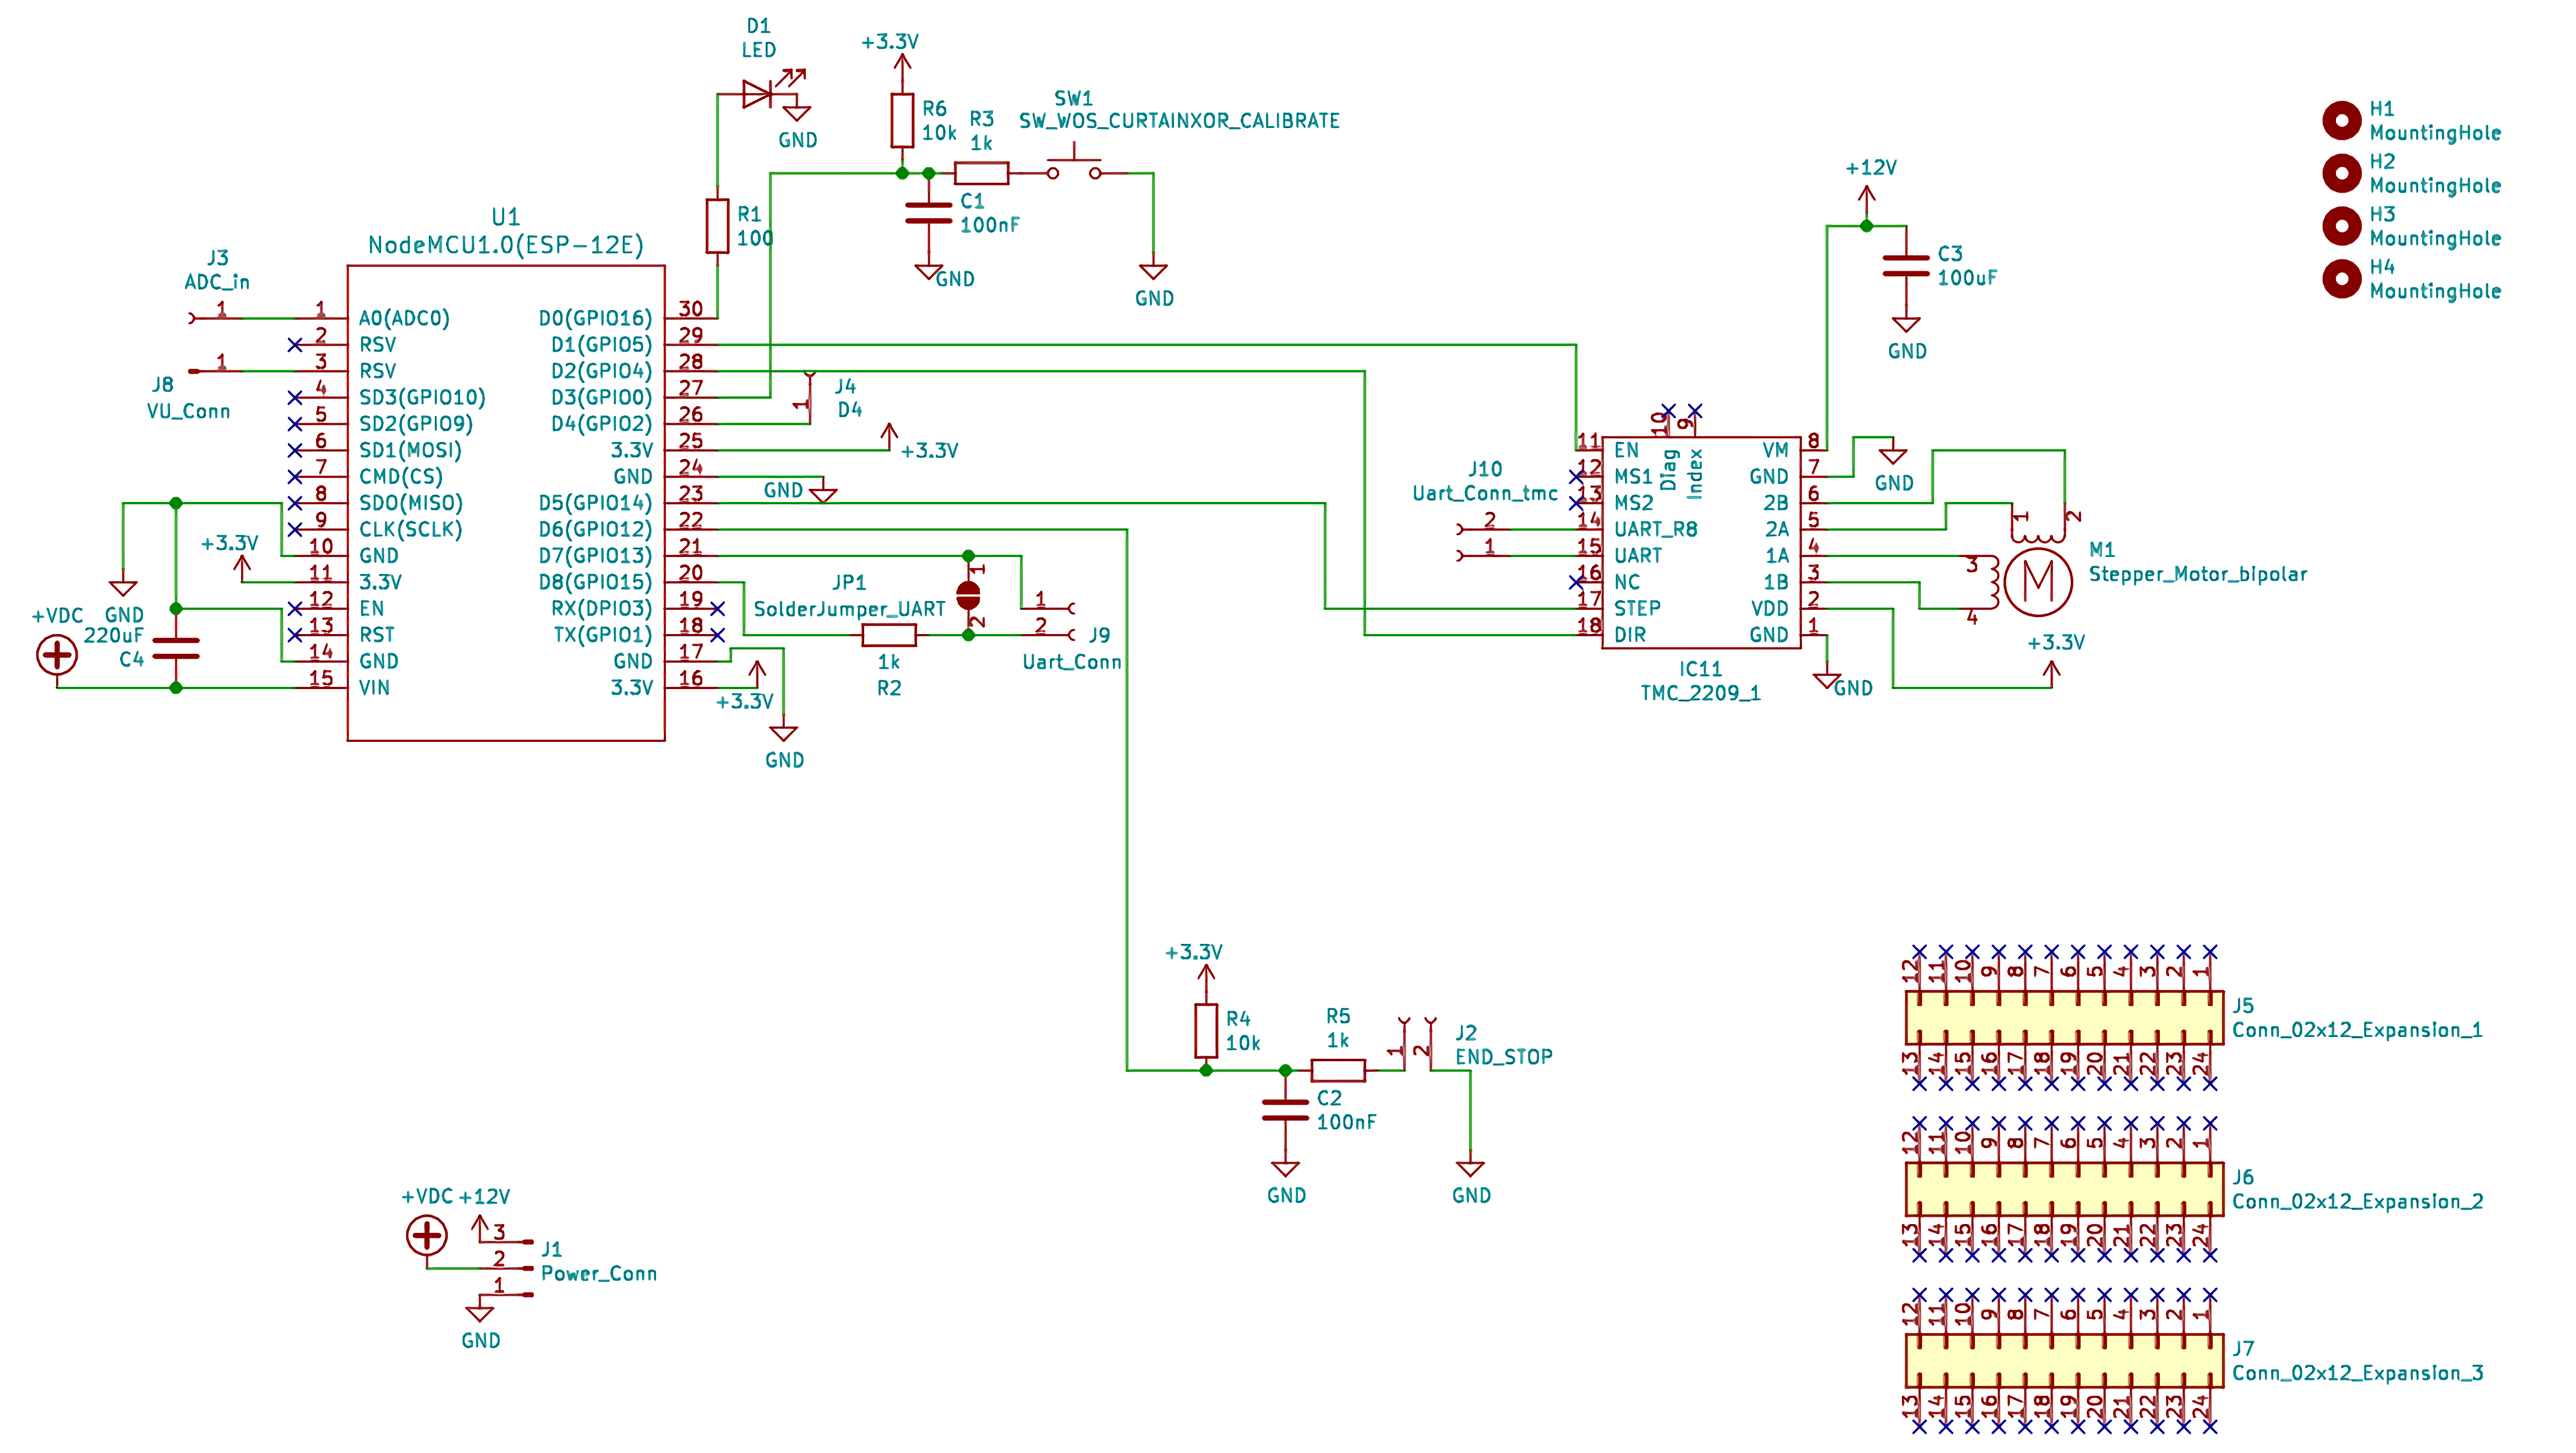The width and height of the screenshot is (2576, 1453).
Task: Select the R2 1k resistor symbol
Action: click(x=889, y=635)
